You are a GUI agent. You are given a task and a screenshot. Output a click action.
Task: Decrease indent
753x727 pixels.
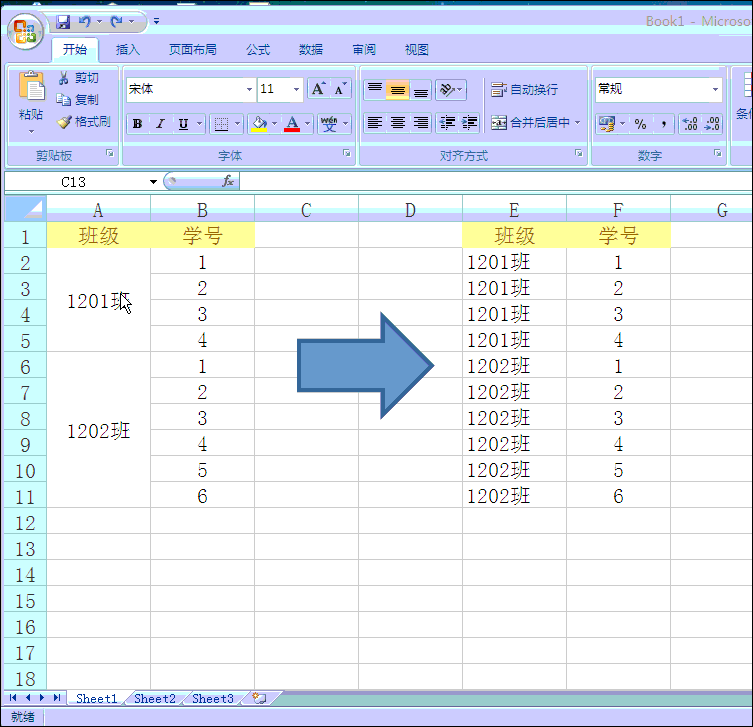tap(447, 123)
